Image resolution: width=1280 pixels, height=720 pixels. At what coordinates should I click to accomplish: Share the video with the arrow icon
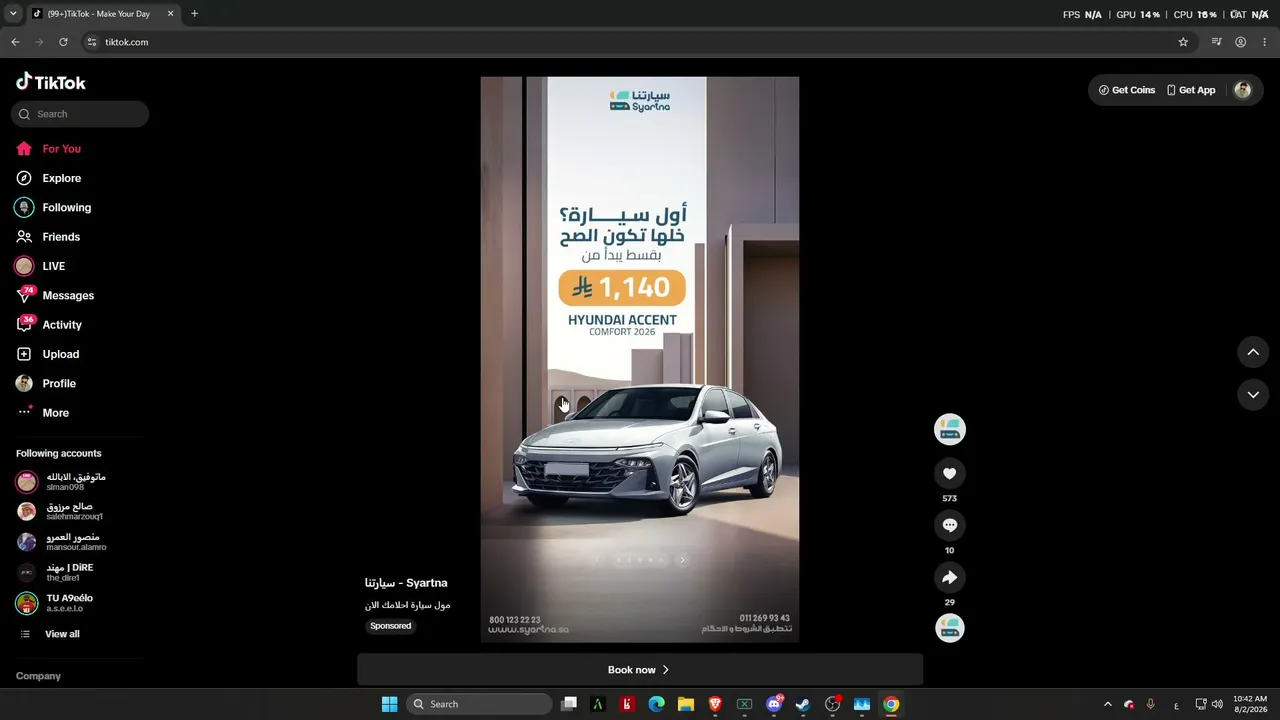(x=950, y=578)
